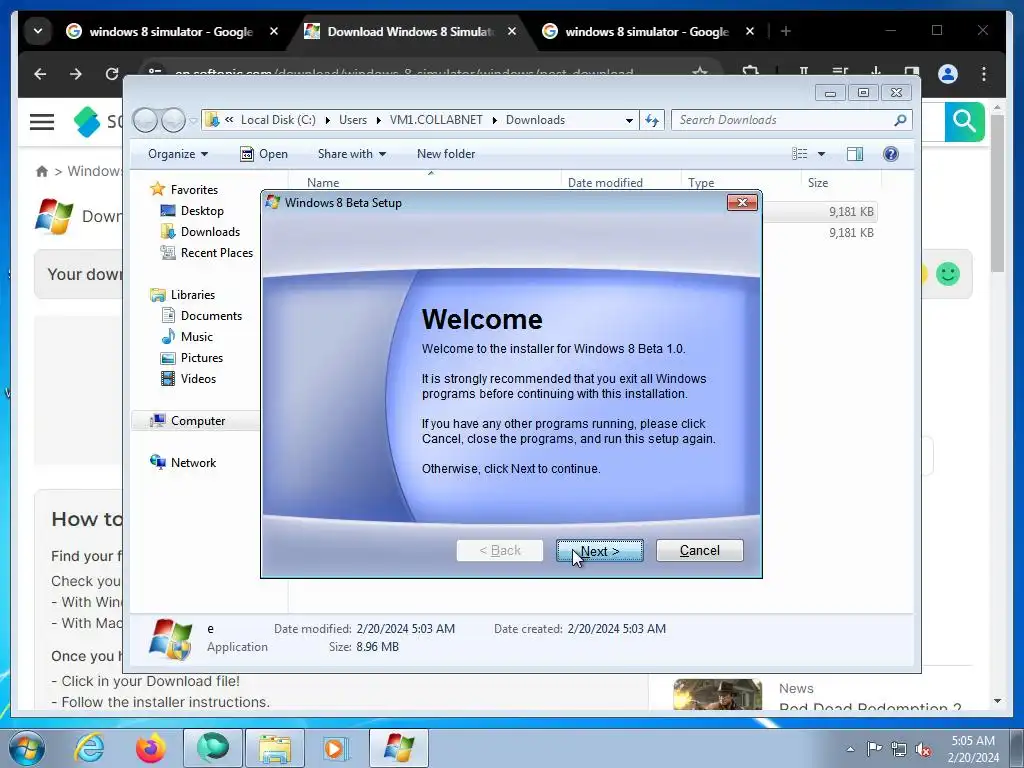Select Libraries in navigation pane
The height and width of the screenshot is (768, 1024).
point(193,295)
